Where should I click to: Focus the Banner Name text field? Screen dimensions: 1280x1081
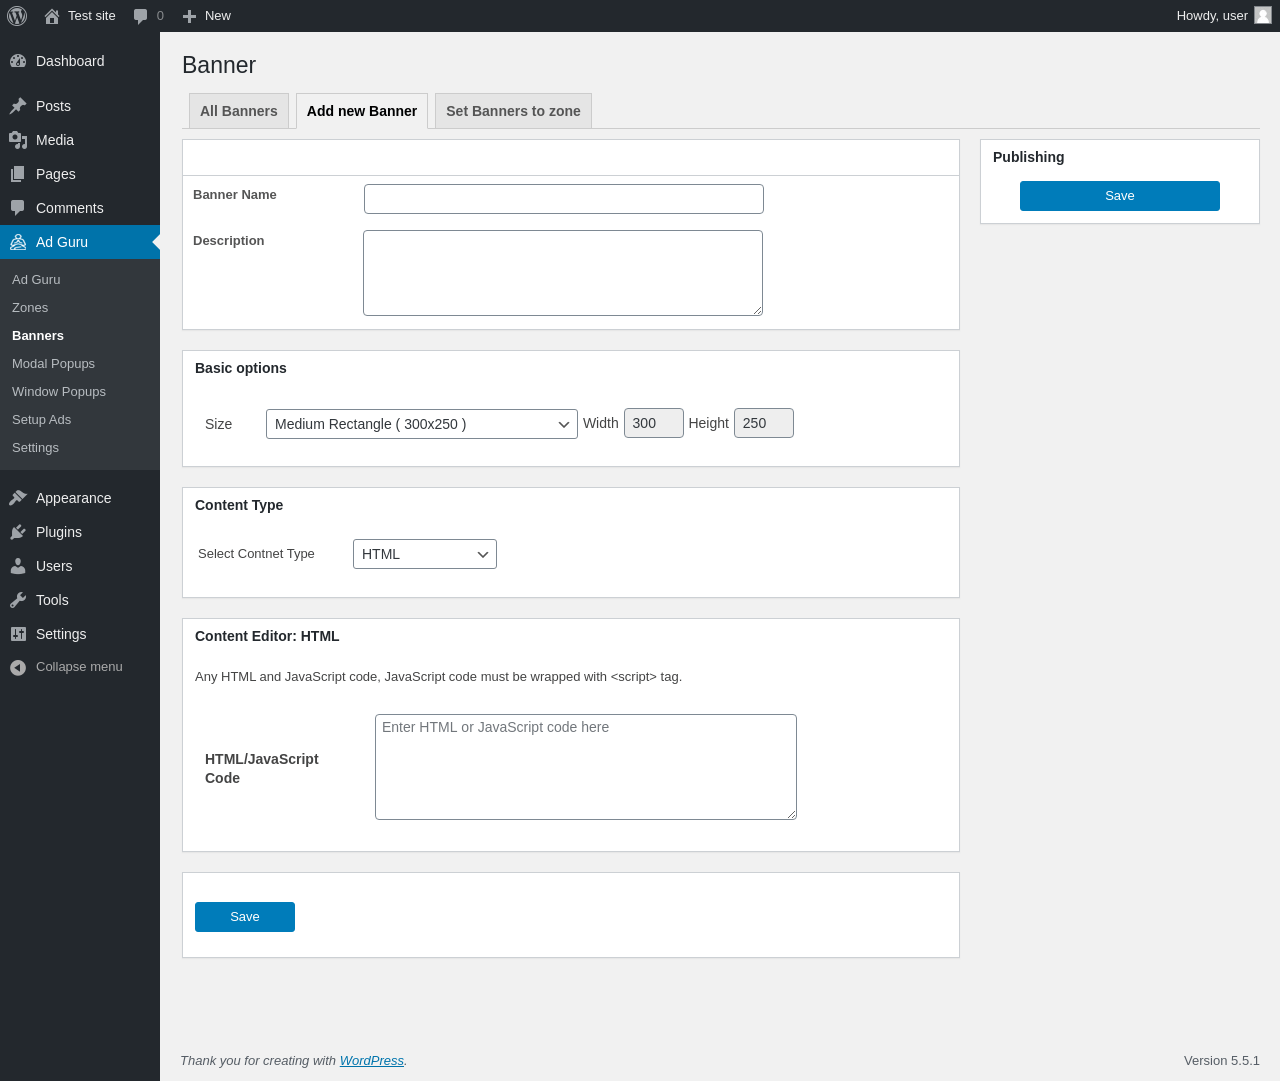point(563,199)
